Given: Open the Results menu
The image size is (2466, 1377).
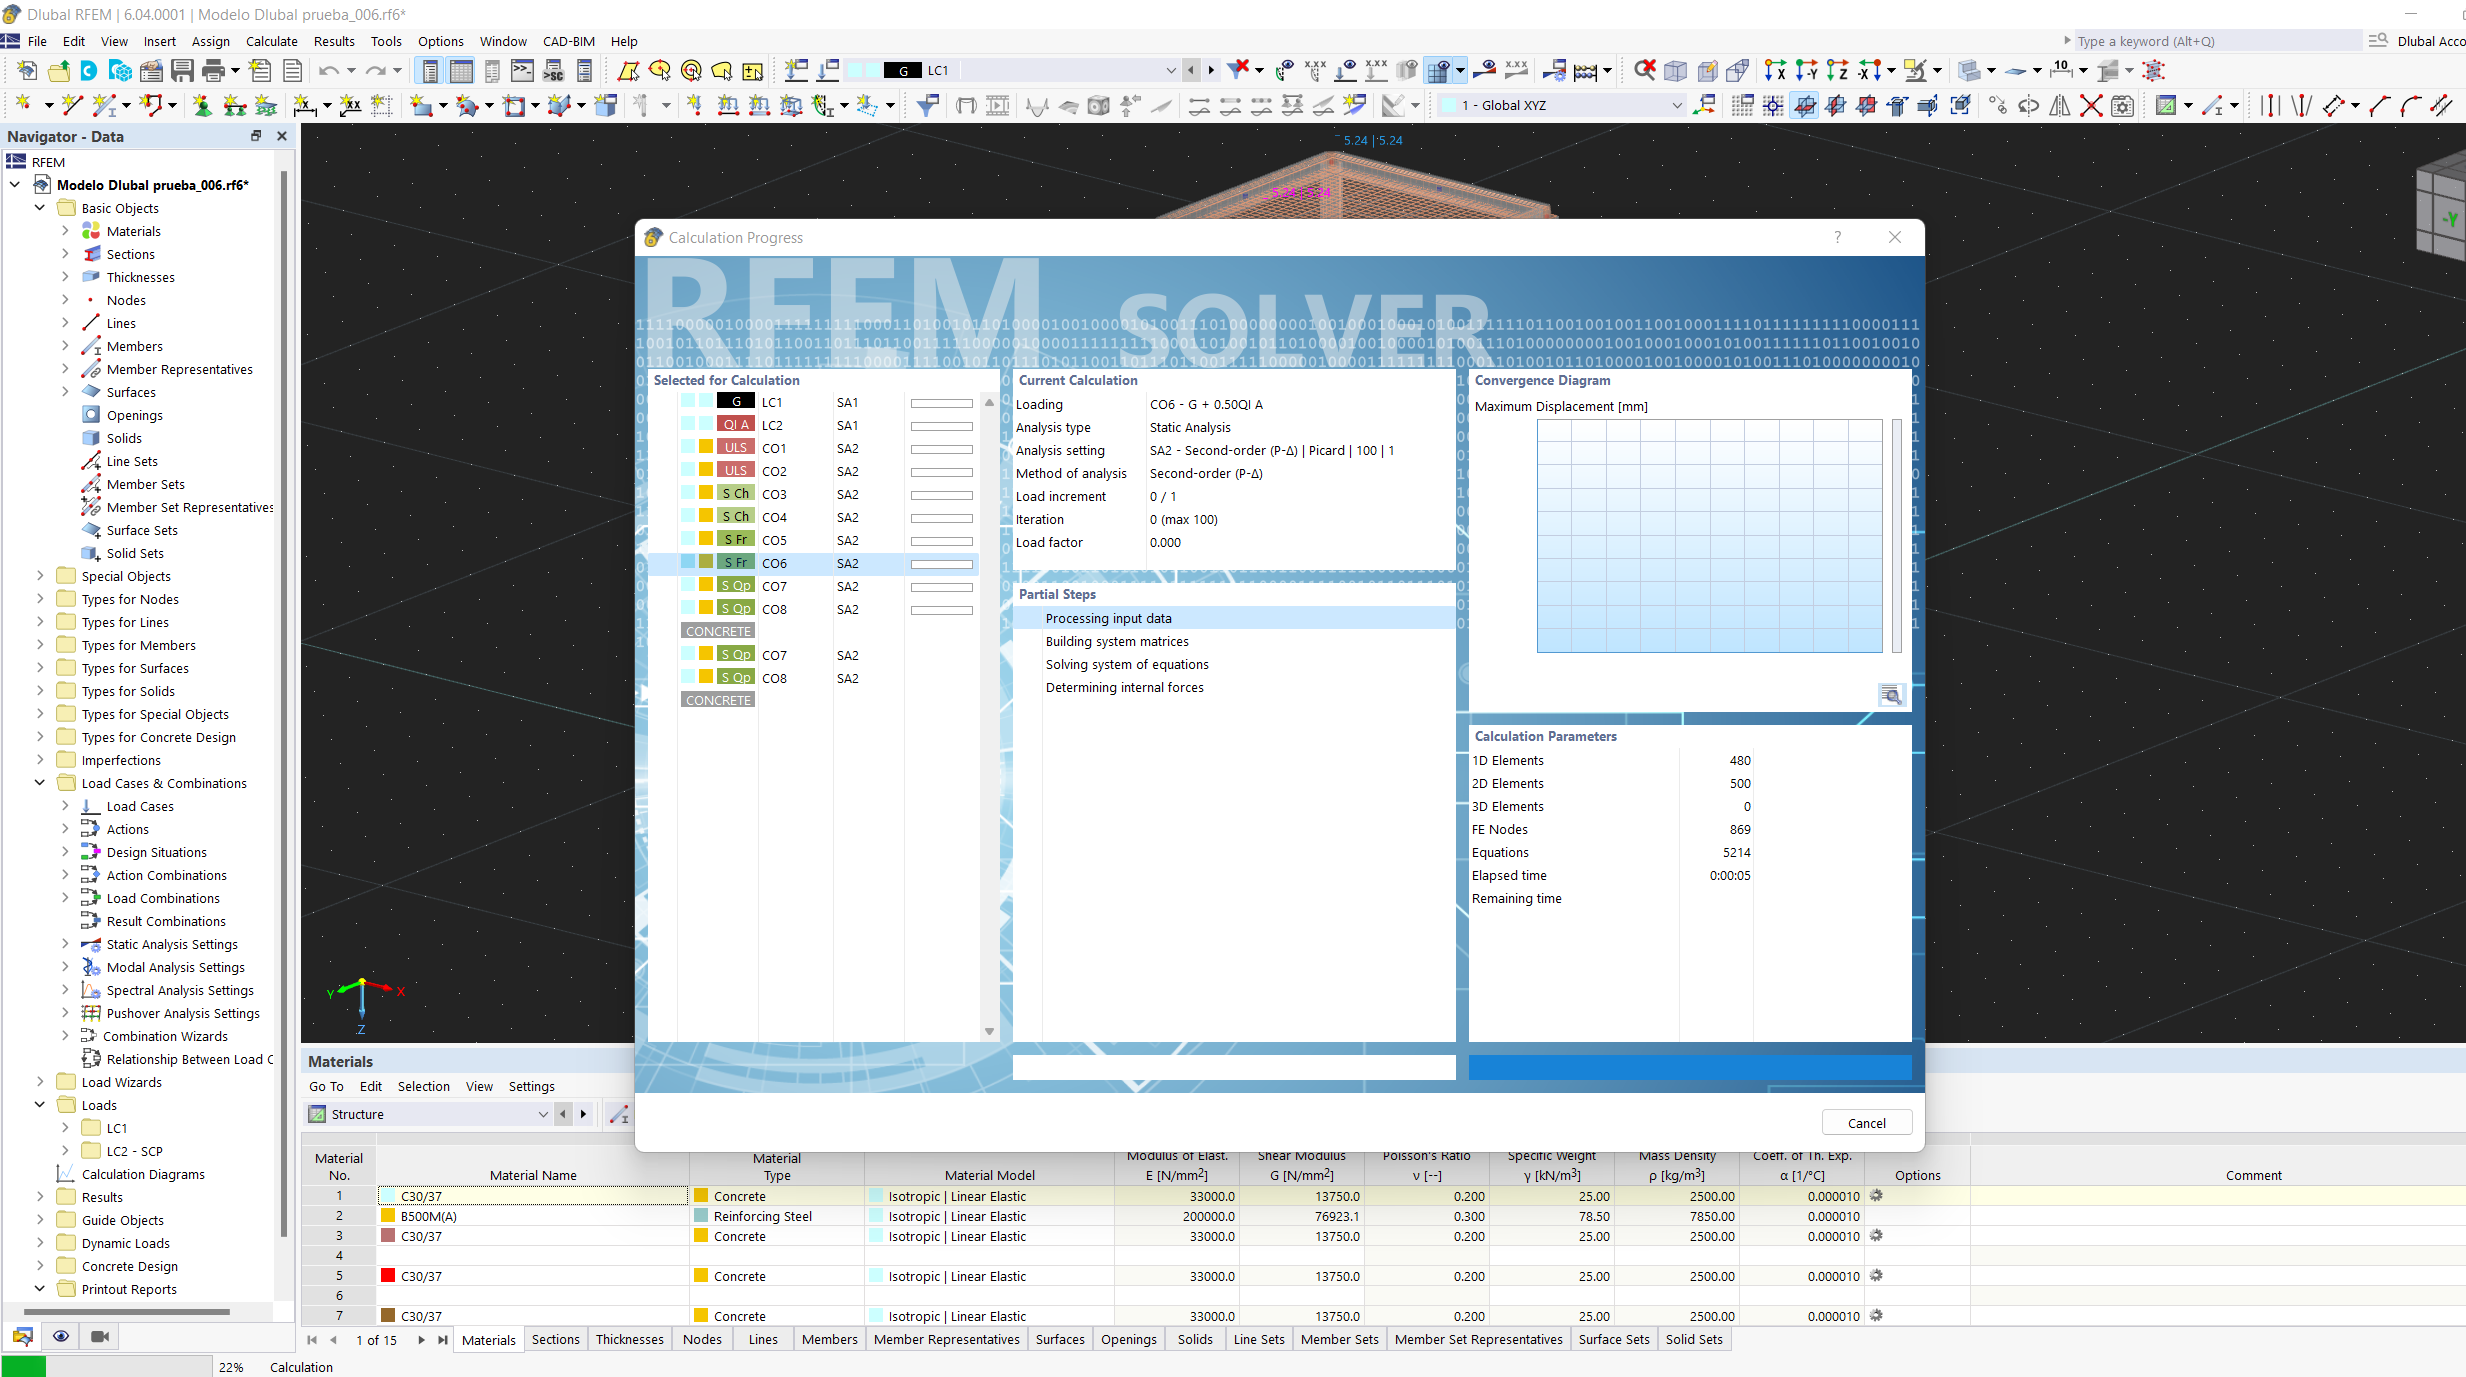Looking at the screenshot, I should click(x=334, y=41).
